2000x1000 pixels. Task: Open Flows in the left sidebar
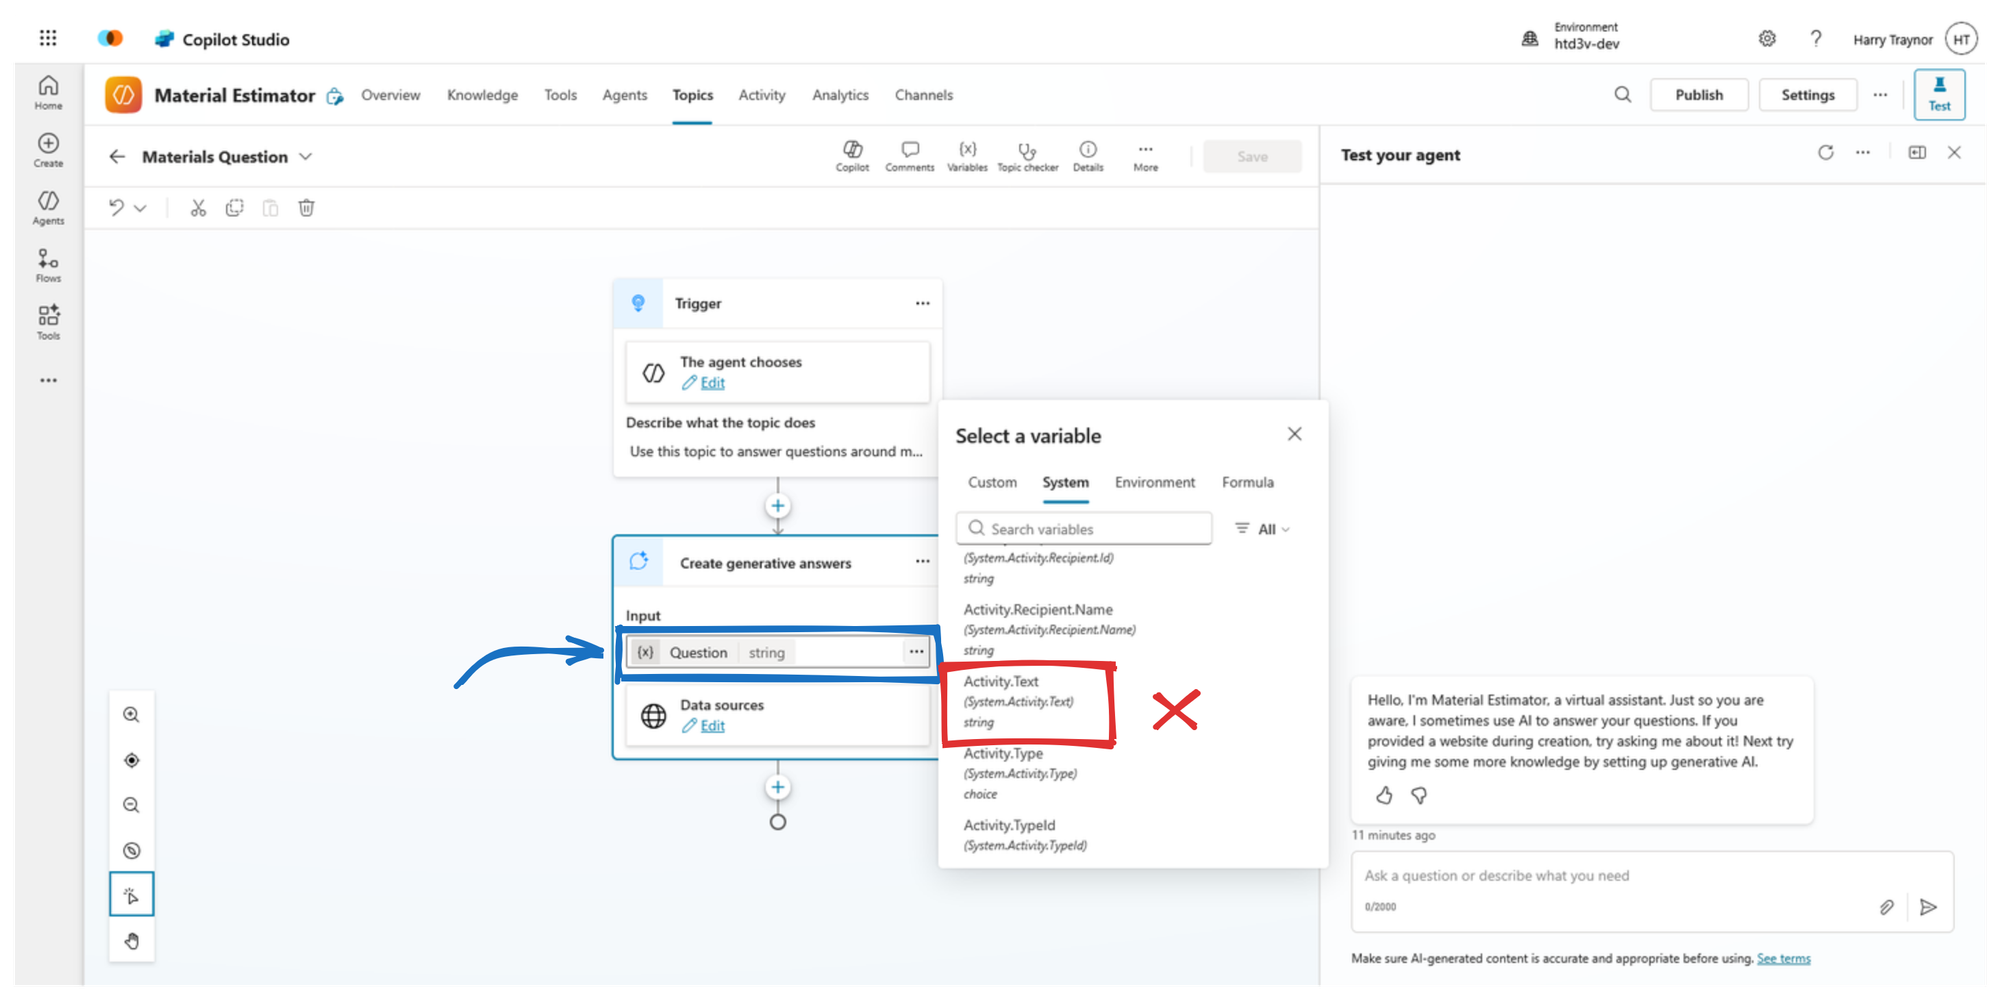[48, 266]
